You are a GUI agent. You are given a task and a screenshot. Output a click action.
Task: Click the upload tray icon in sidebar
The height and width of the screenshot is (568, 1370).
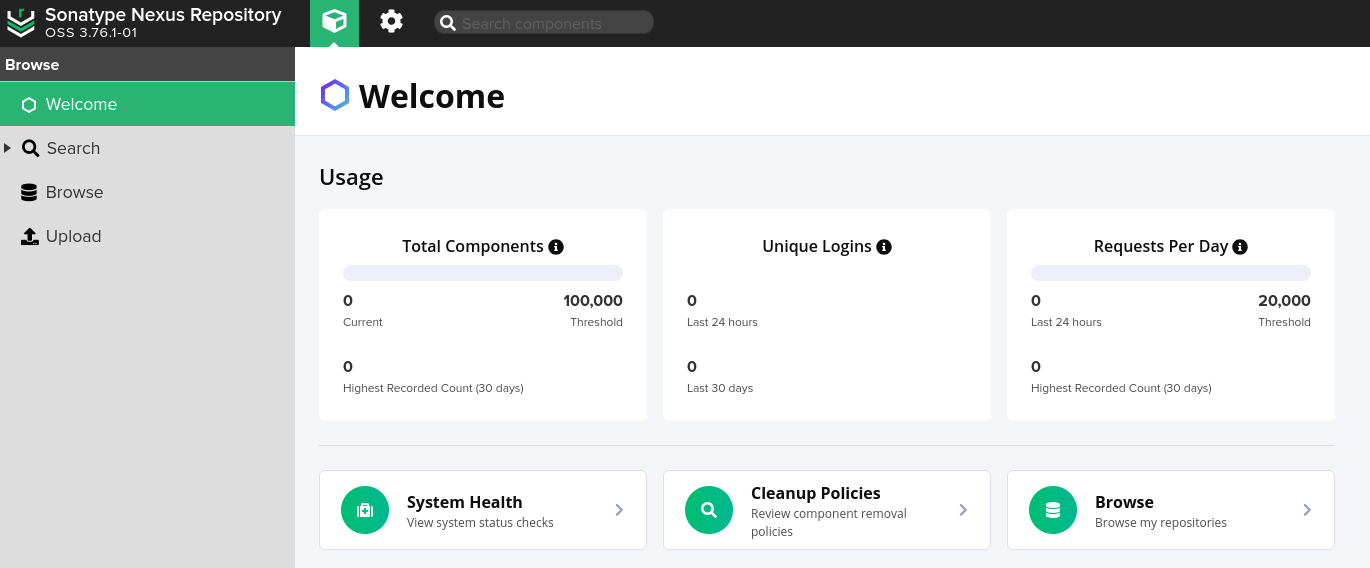30,236
